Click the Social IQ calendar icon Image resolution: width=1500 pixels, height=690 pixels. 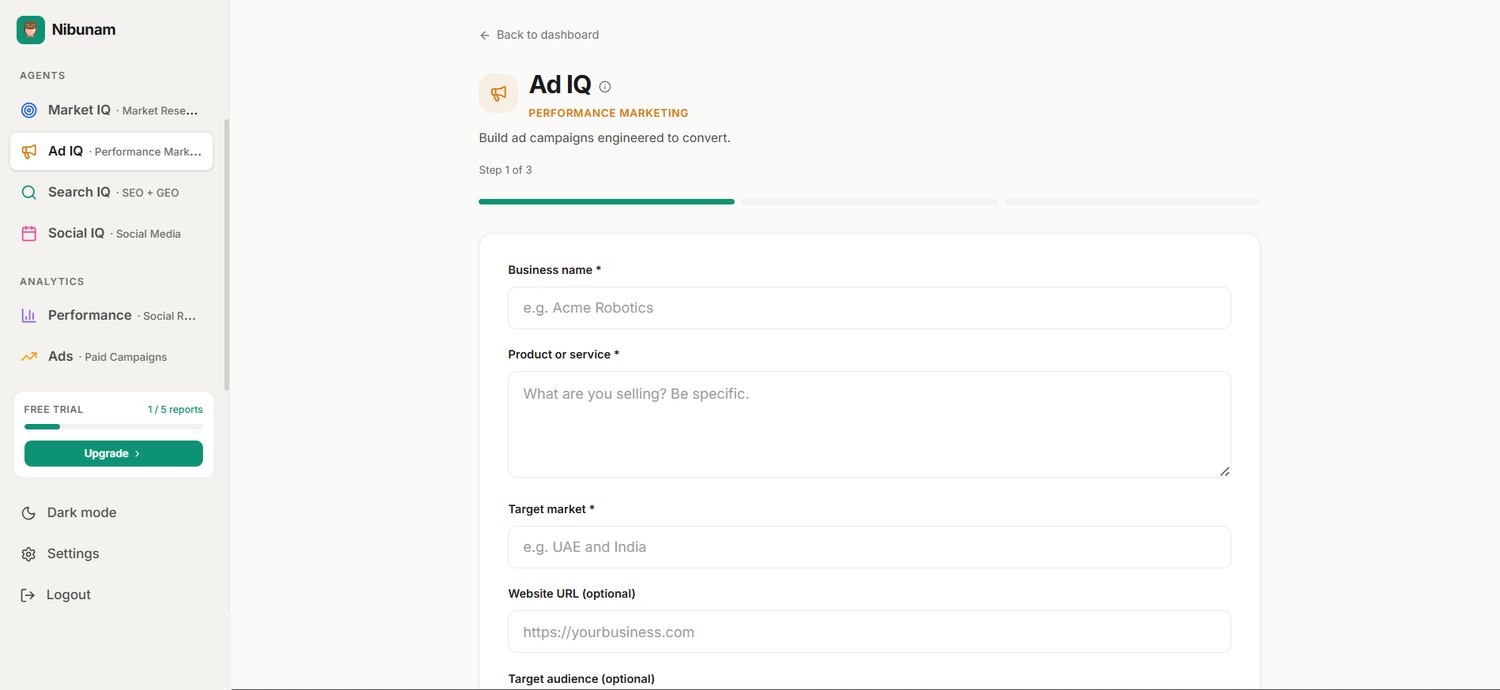coord(29,233)
